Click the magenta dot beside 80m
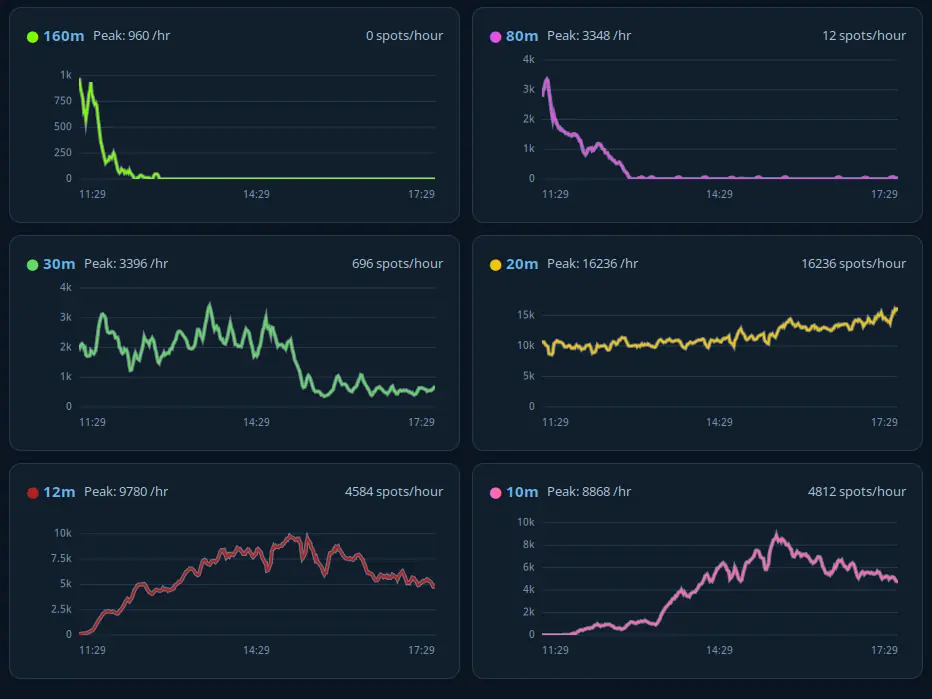 (x=495, y=37)
